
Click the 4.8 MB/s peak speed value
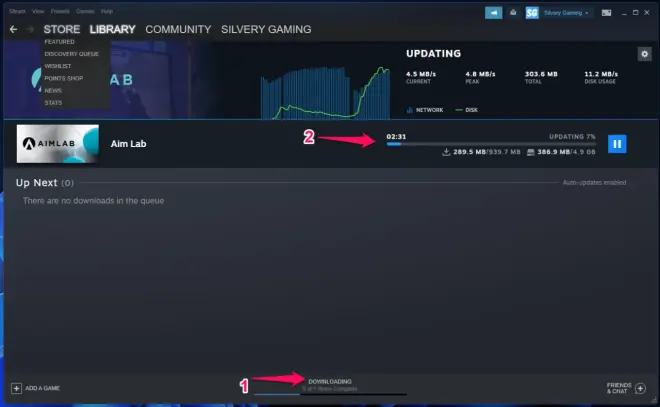click(480, 74)
